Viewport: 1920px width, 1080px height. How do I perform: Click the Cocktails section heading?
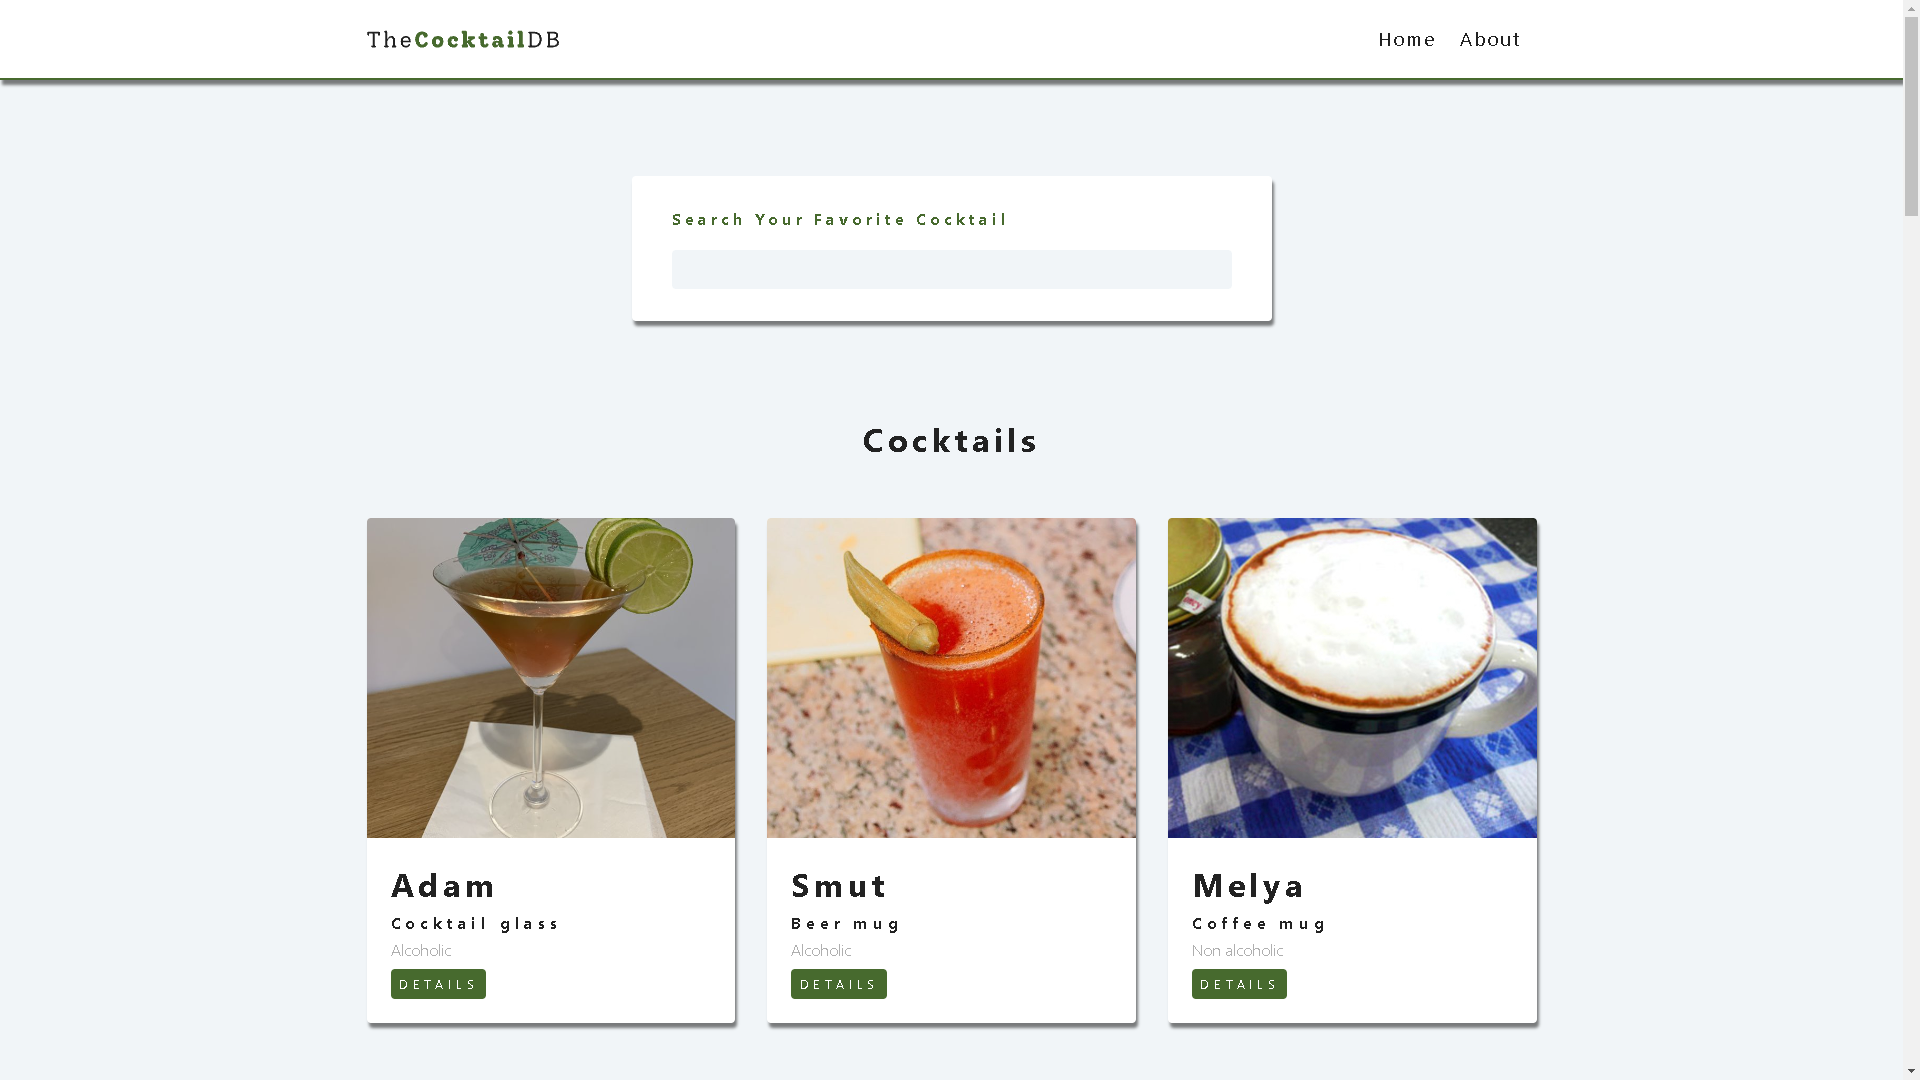point(950,441)
